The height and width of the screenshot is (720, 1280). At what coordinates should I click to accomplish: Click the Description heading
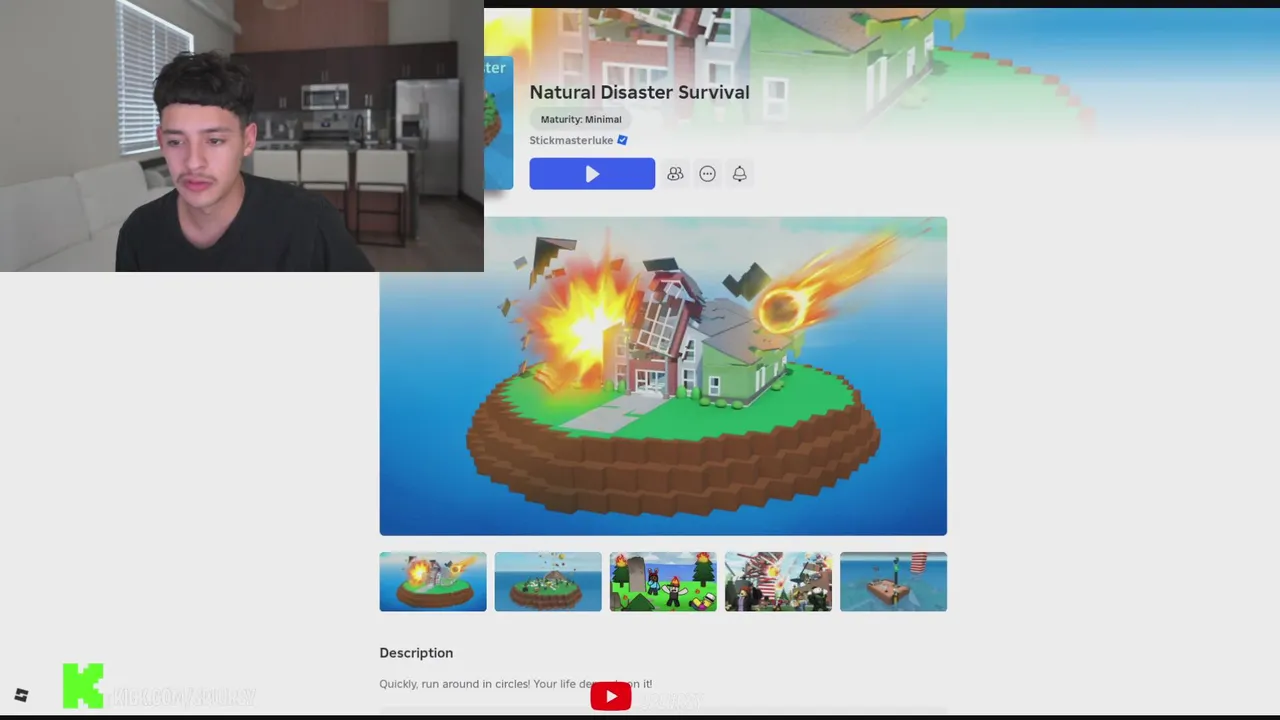pos(416,653)
